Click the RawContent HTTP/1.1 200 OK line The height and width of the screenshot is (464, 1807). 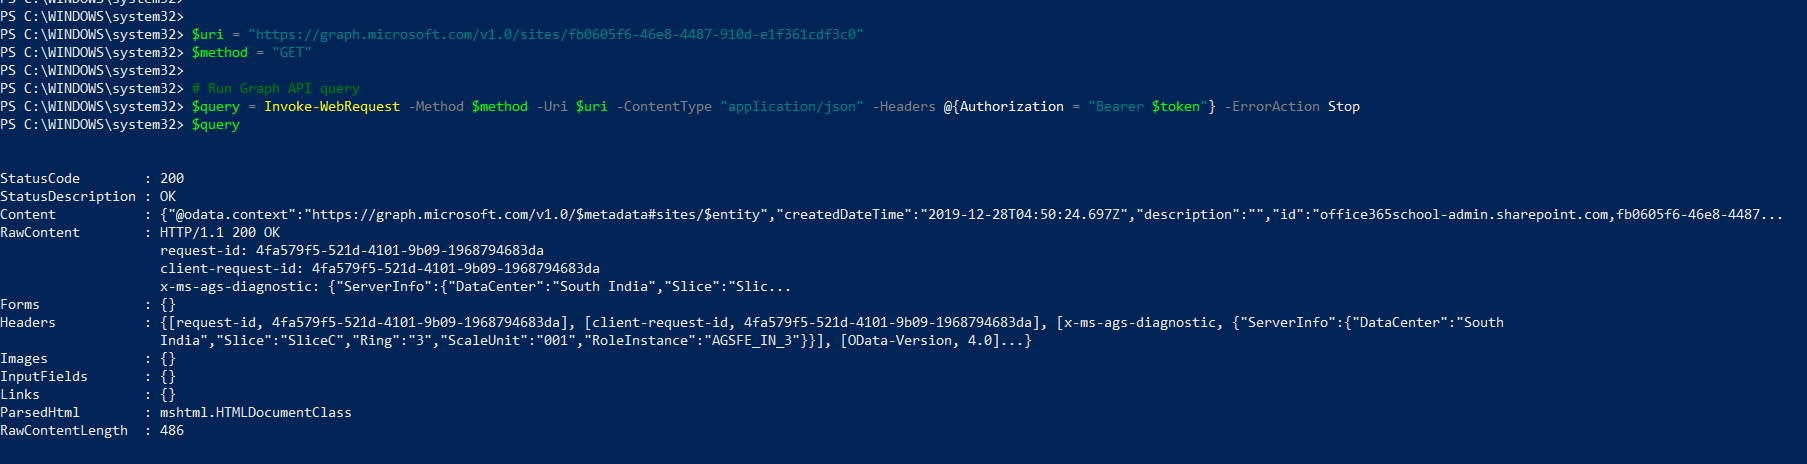coord(220,232)
